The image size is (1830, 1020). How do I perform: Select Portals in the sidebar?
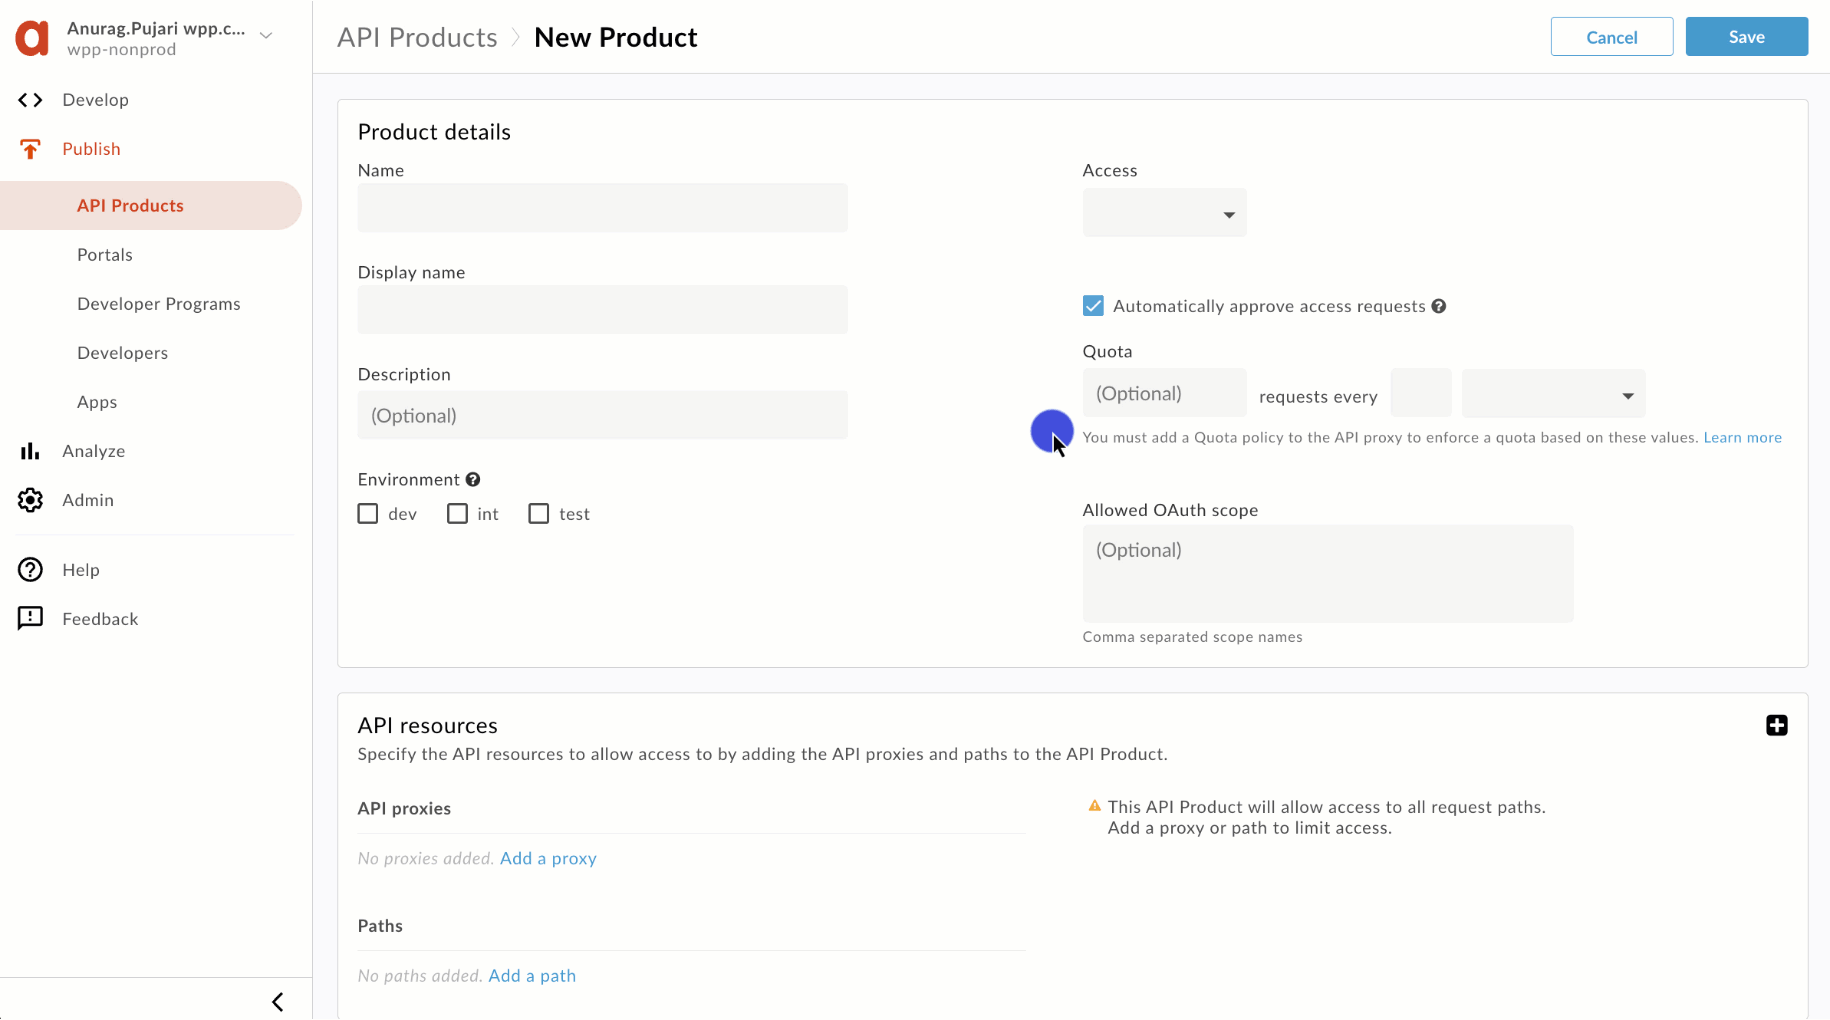tap(105, 255)
